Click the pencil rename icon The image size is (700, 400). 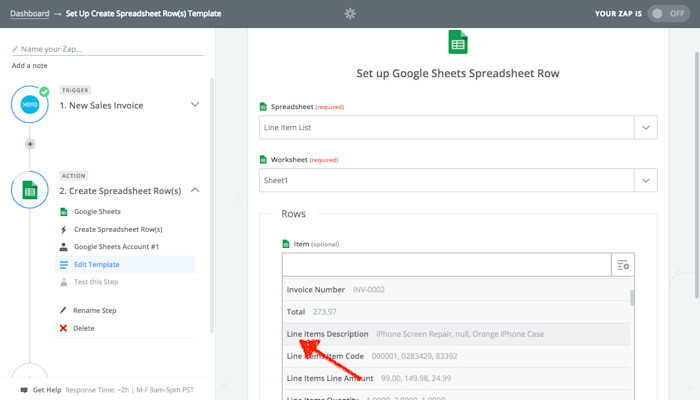[x=63, y=310]
